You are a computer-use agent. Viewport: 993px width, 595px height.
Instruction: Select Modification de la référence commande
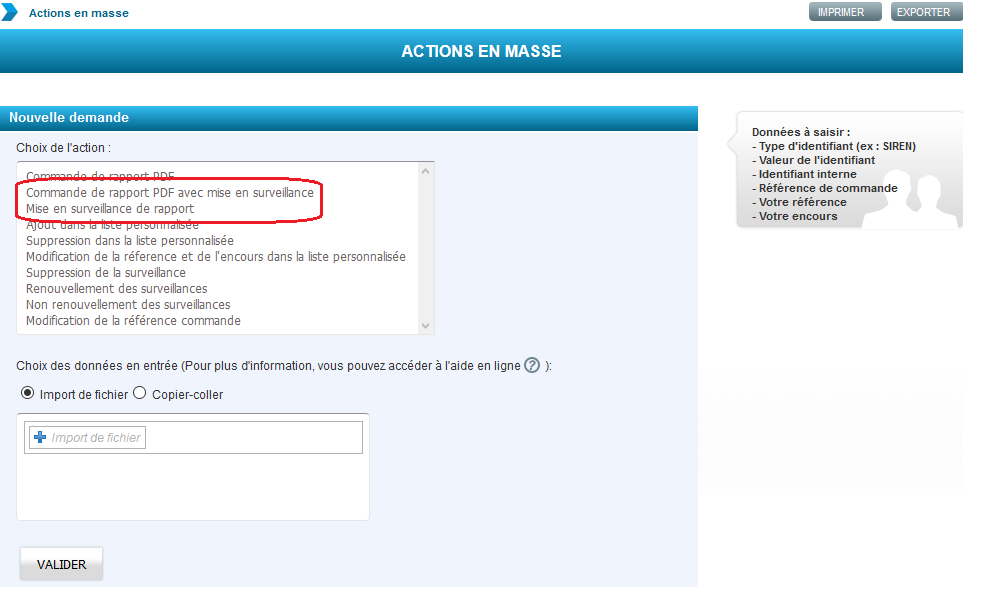[x=133, y=320]
